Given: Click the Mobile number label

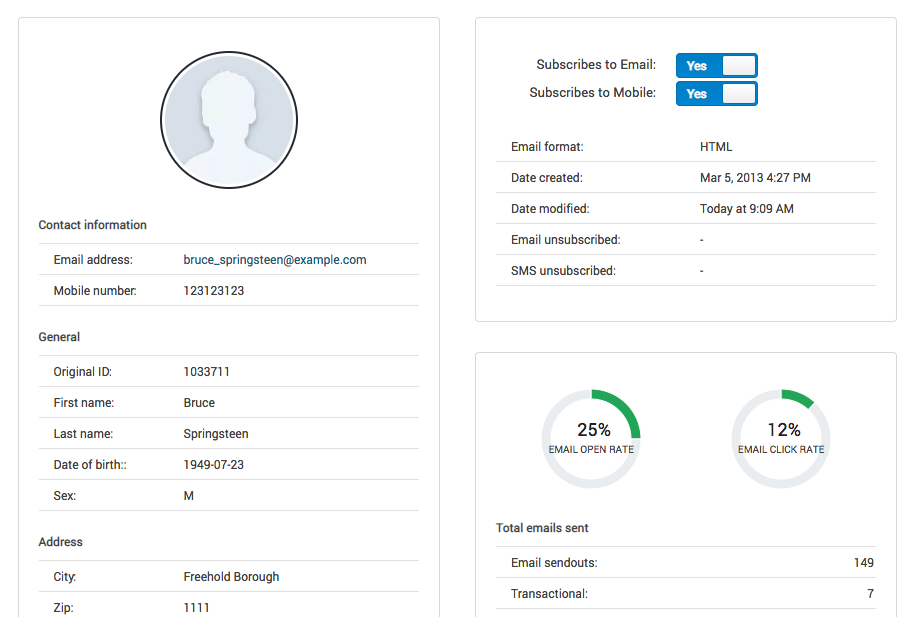Looking at the screenshot, I should click(95, 291).
